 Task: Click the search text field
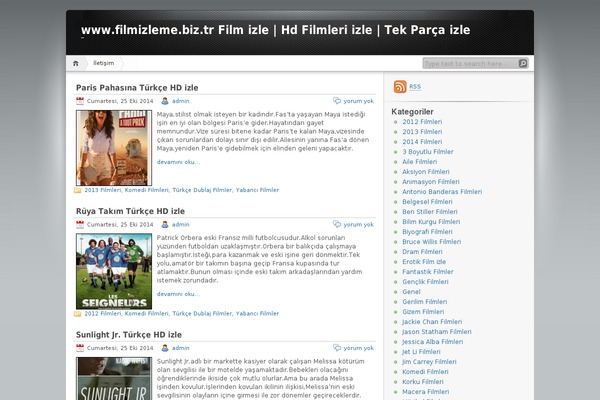click(471, 64)
